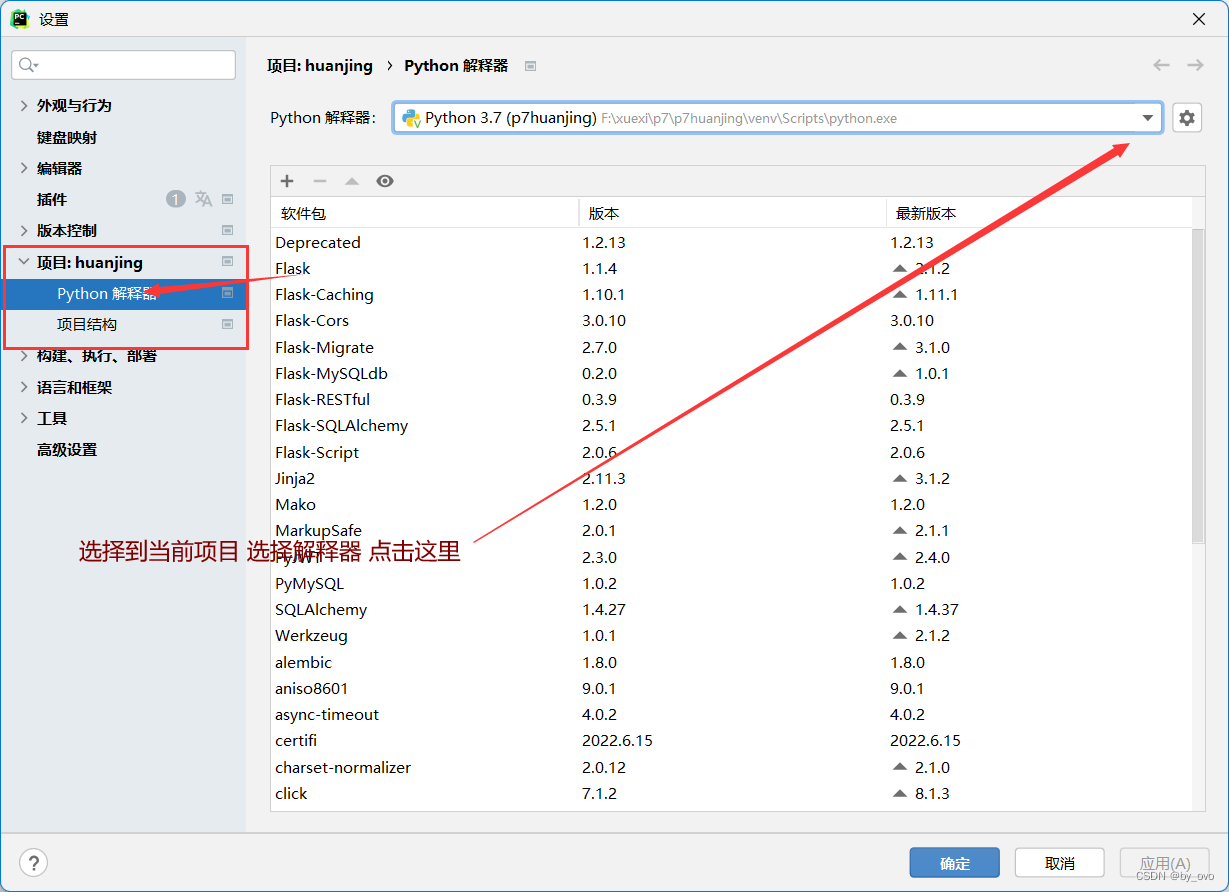Image resolution: width=1229 pixels, height=892 pixels.
Task: Select 键盘映射 in settings tree
Action: click(x=67, y=137)
